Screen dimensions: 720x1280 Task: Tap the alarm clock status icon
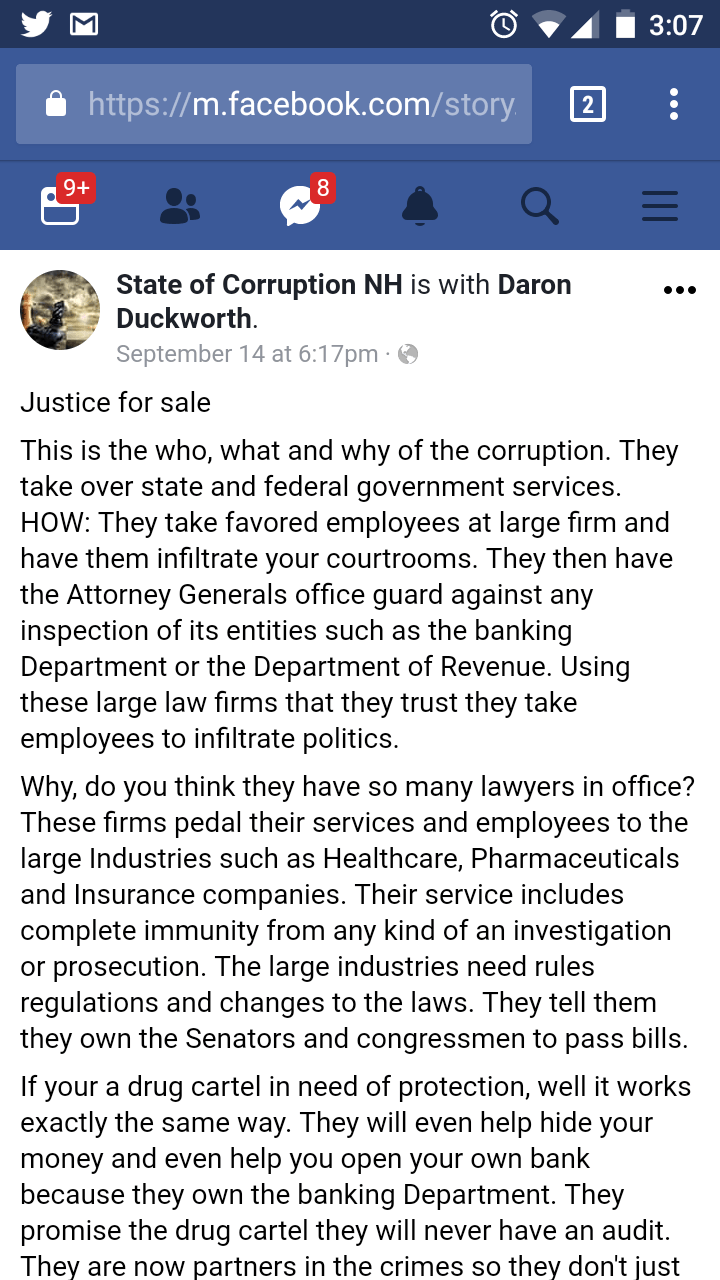coord(504,24)
